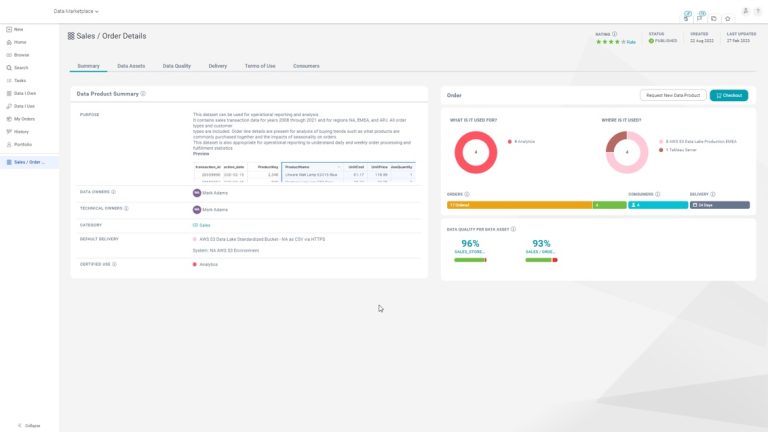Screen dimensions: 768x432
Task: Open Data I Use in sidebar
Action: pos(21,106)
